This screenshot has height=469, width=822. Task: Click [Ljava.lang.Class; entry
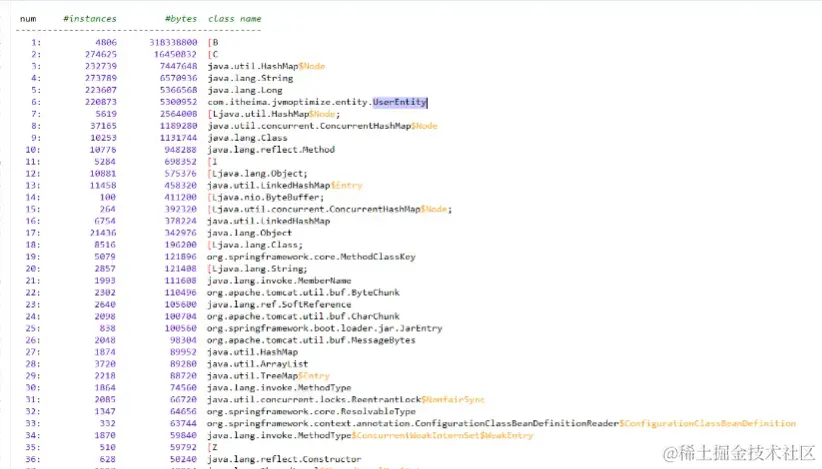click(255, 245)
